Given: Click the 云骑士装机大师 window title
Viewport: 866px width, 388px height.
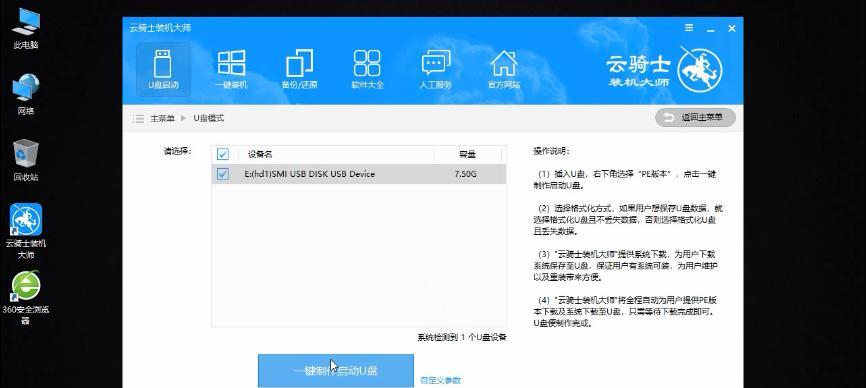Looking at the screenshot, I should pos(160,28).
